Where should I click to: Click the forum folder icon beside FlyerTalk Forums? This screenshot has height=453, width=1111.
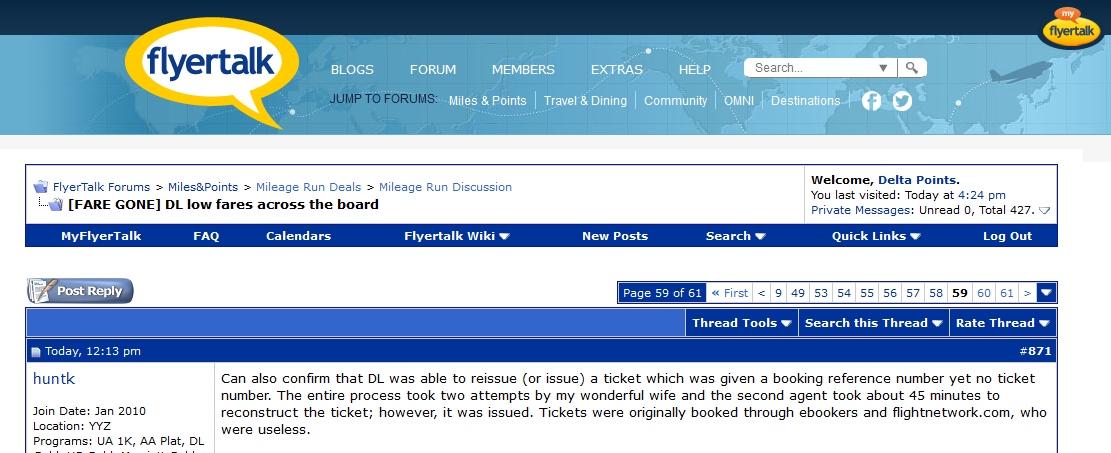41,187
